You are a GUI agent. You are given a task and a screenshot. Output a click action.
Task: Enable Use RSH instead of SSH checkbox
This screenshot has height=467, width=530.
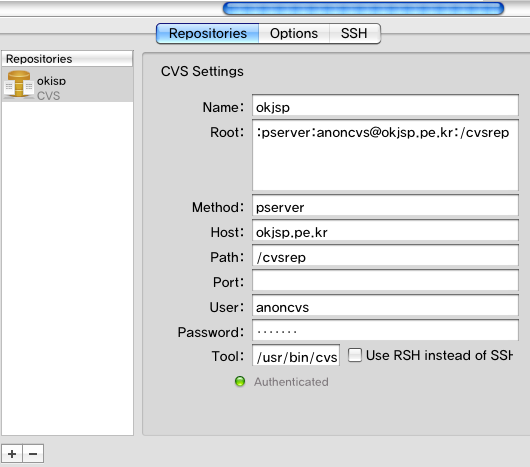(x=355, y=355)
